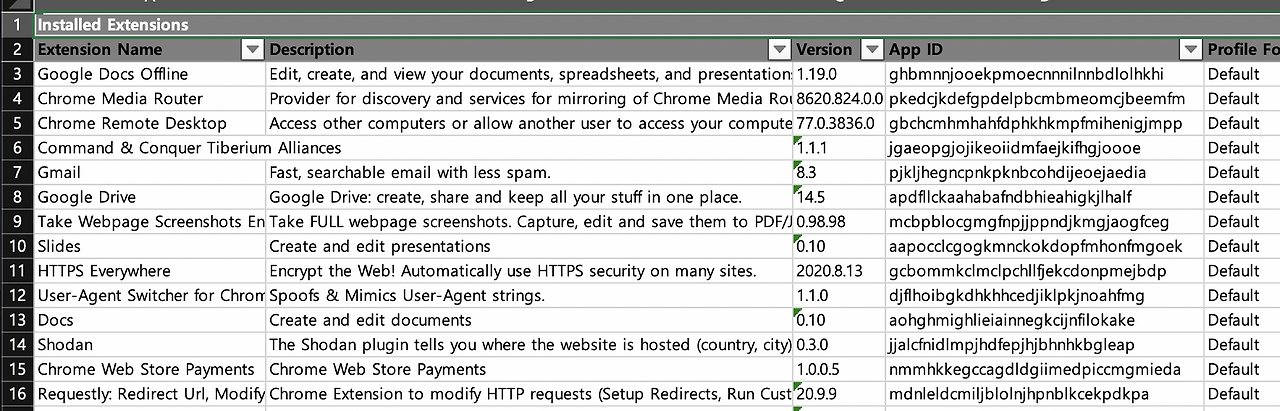Select version cell 14.5
This screenshot has width=1280, height=411.
[x=840, y=197]
